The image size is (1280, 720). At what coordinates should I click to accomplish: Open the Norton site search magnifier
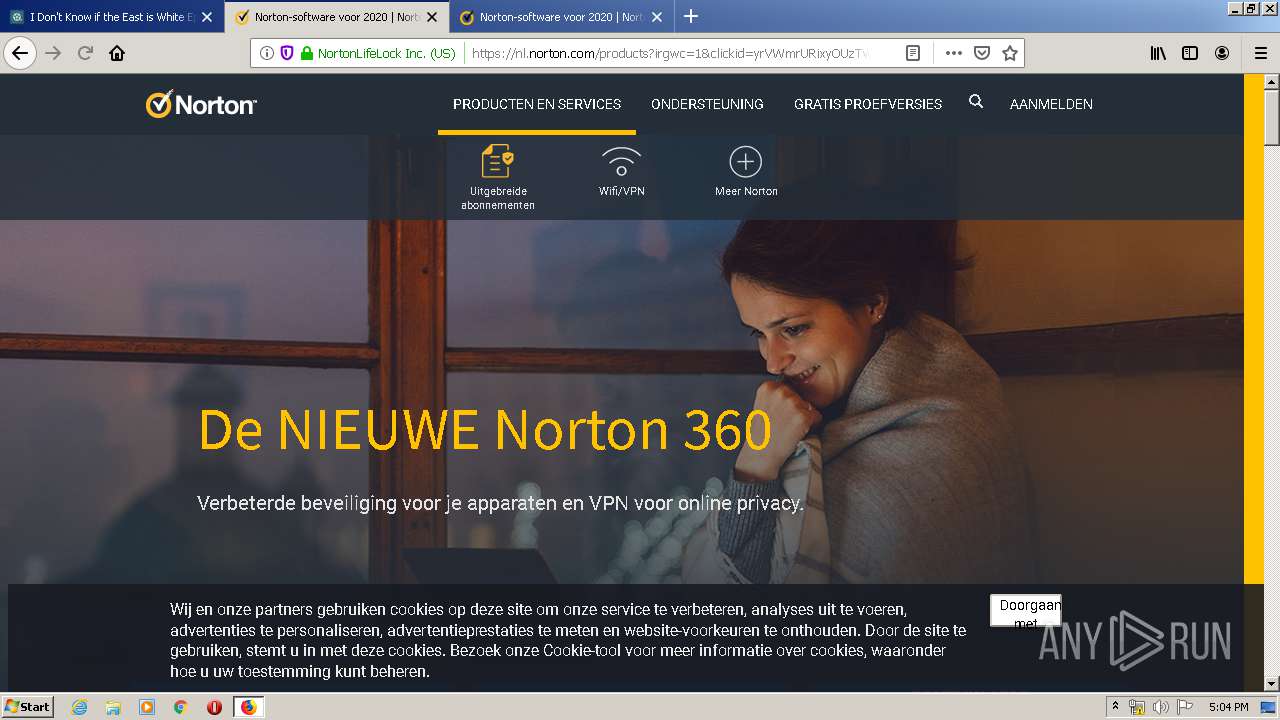pos(976,102)
